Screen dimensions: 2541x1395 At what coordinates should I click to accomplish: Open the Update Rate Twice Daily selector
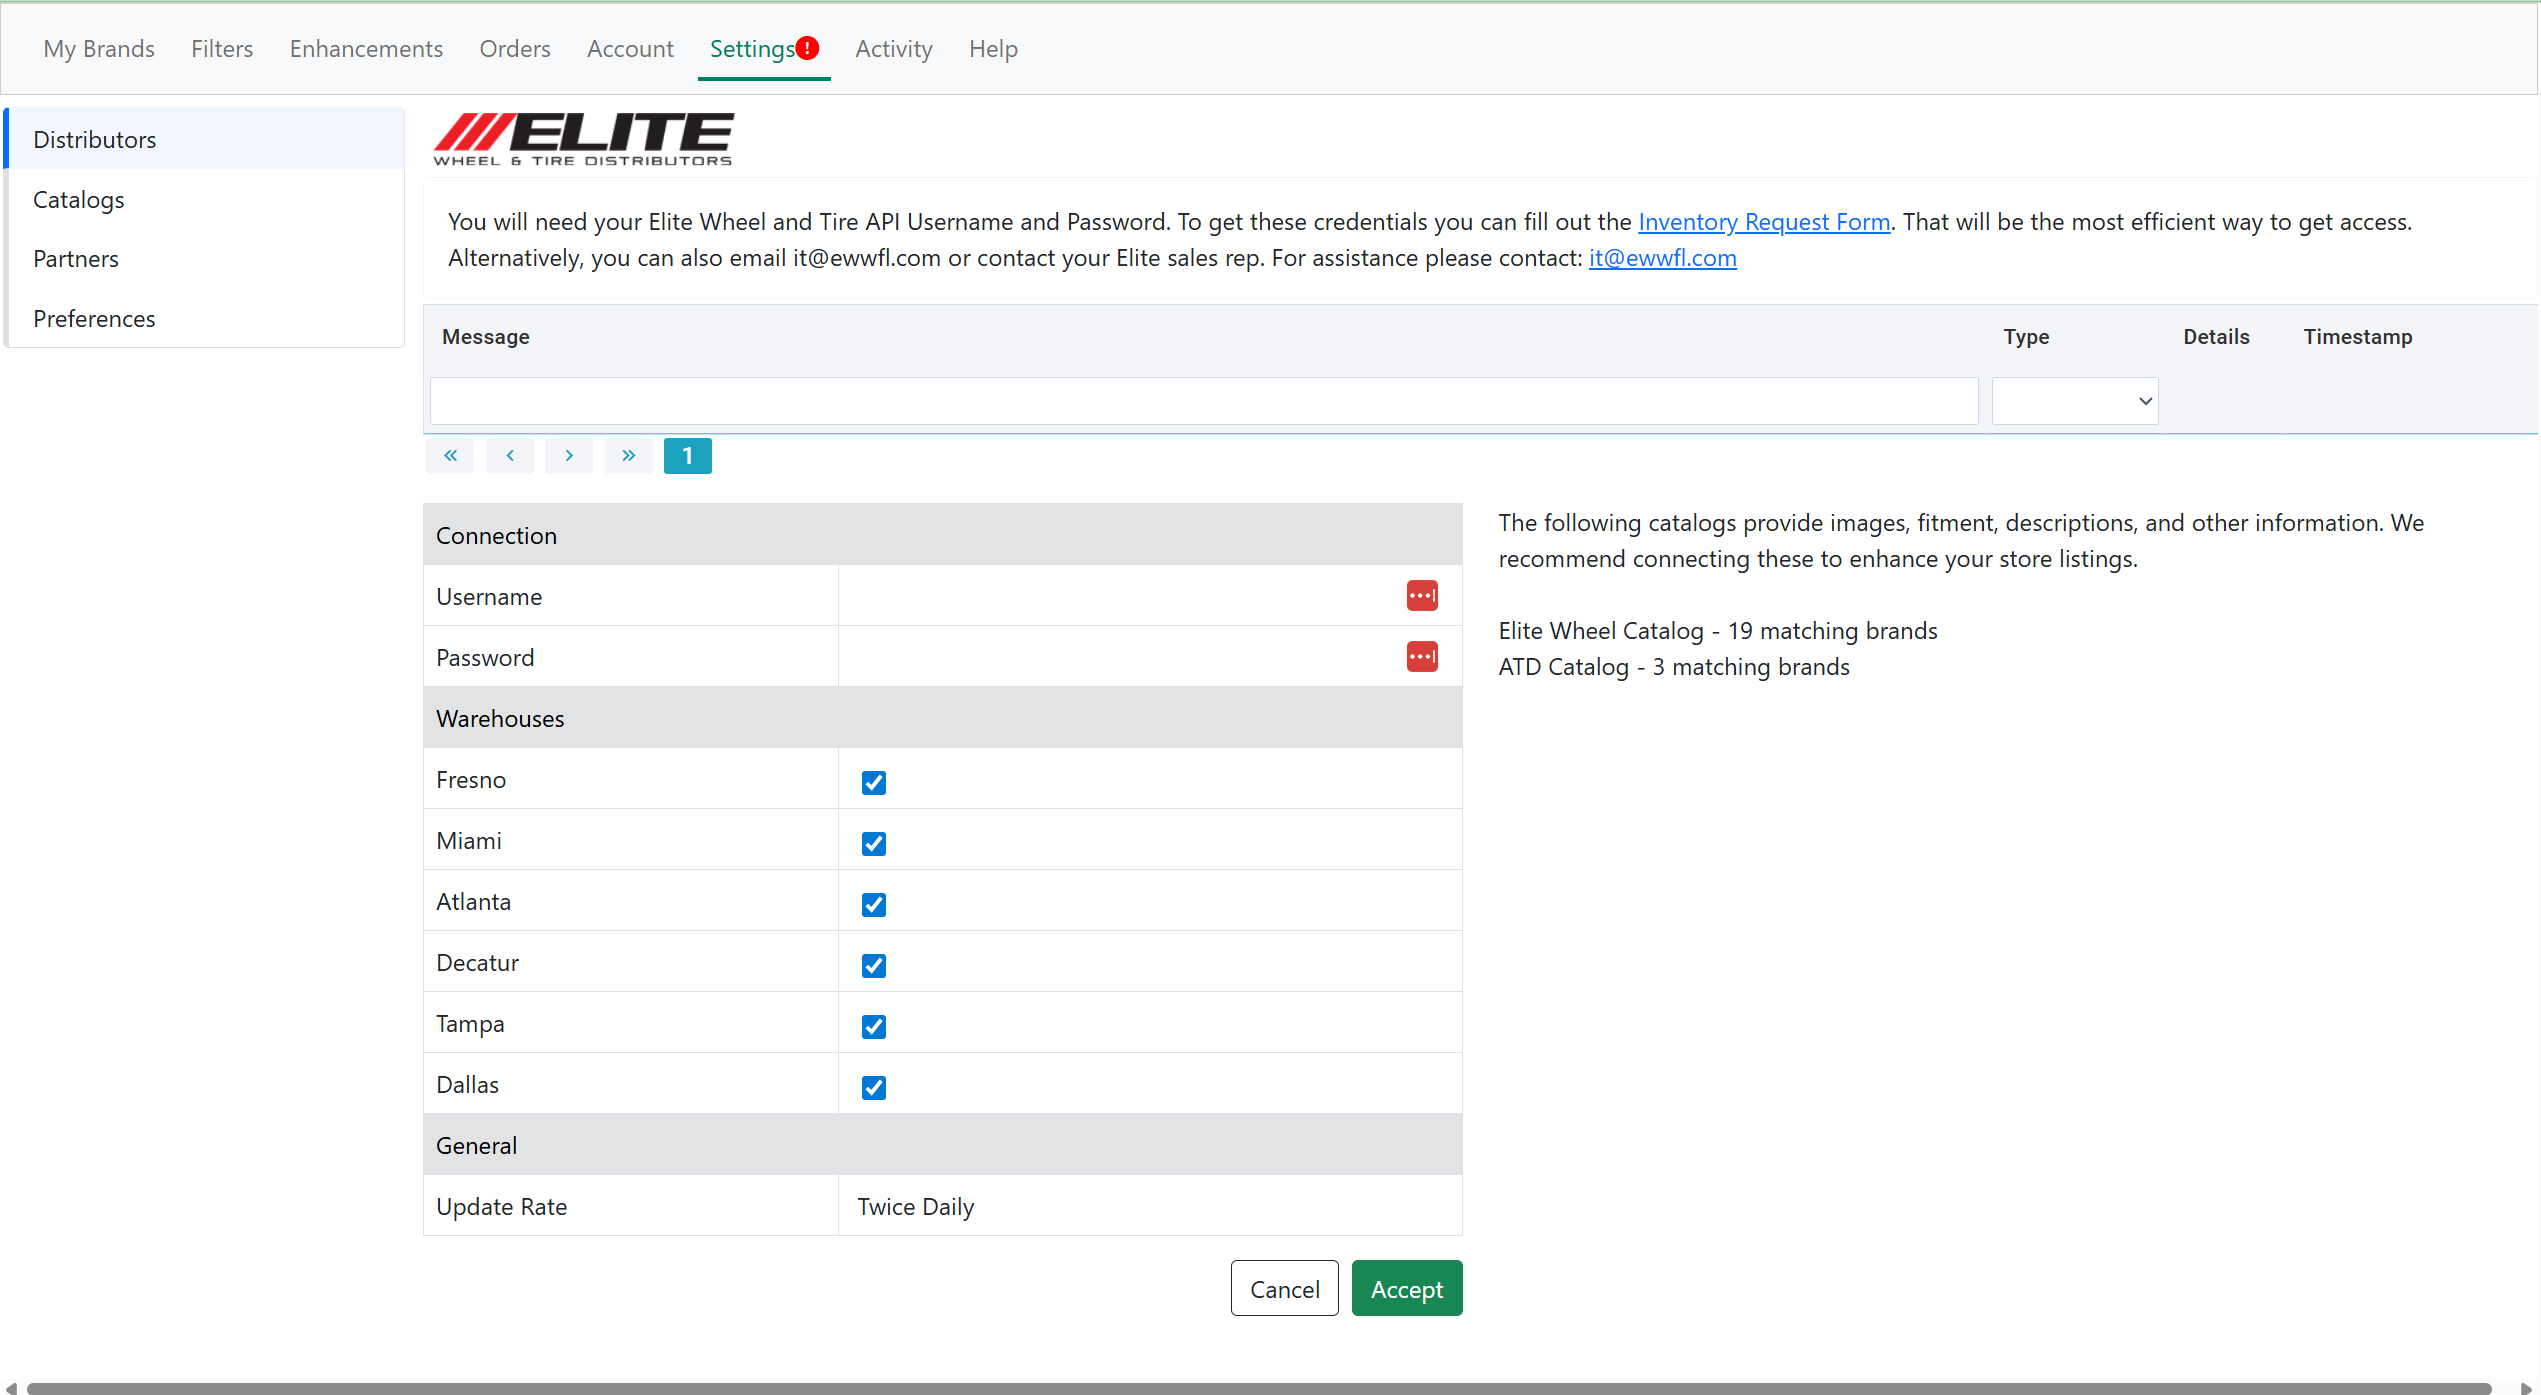pos(915,1207)
